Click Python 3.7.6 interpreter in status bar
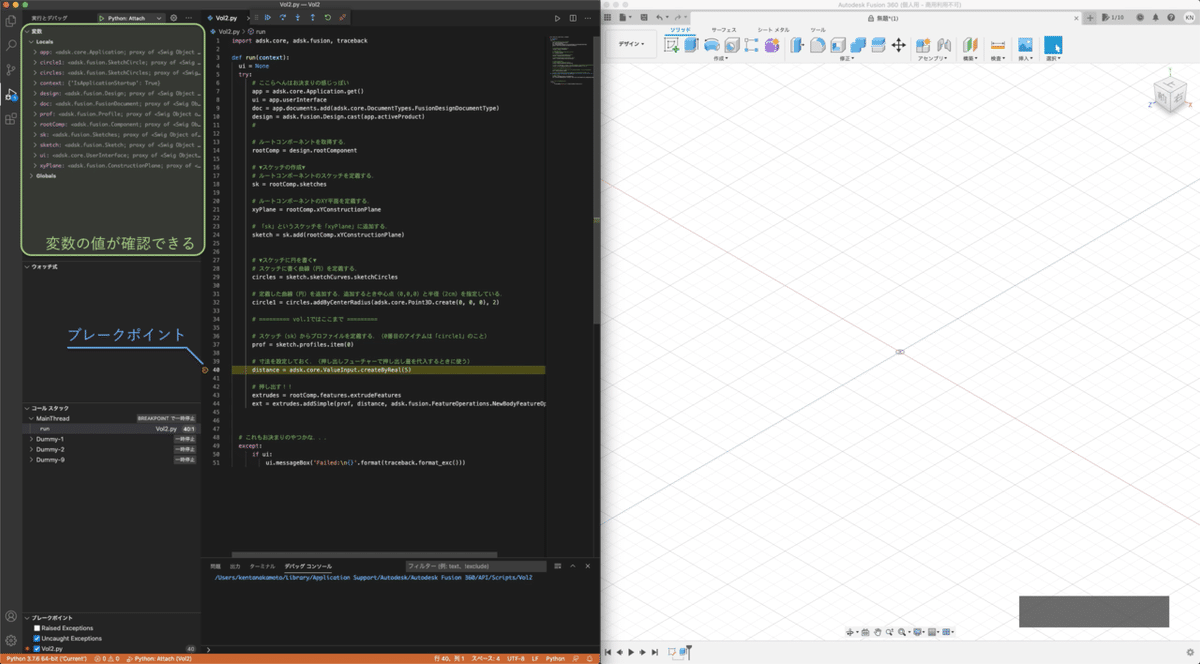This screenshot has height=664, width=1200. pos(45,659)
